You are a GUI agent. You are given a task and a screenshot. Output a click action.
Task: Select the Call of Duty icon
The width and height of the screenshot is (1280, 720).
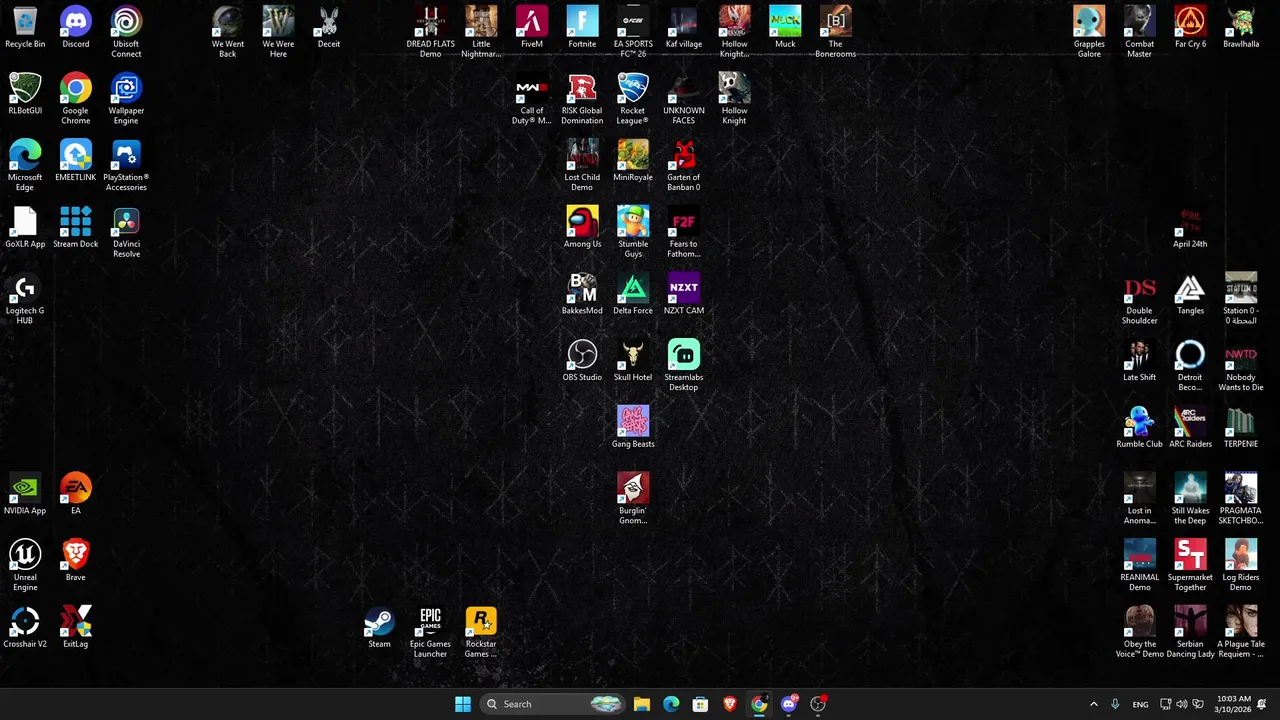pyautogui.click(x=532, y=99)
